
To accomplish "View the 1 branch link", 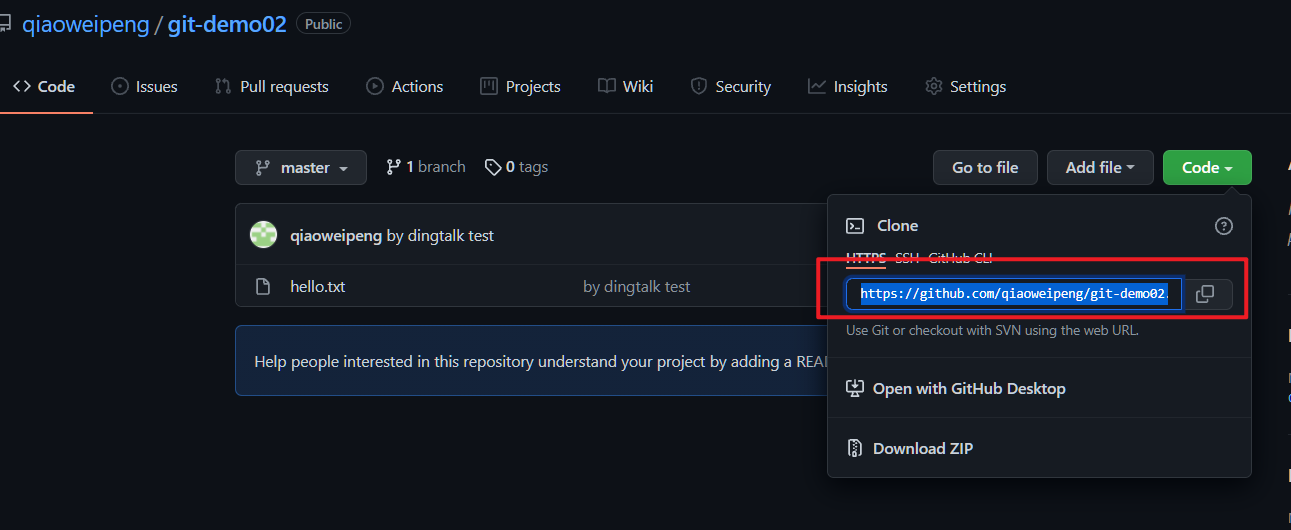I will click(426, 167).
